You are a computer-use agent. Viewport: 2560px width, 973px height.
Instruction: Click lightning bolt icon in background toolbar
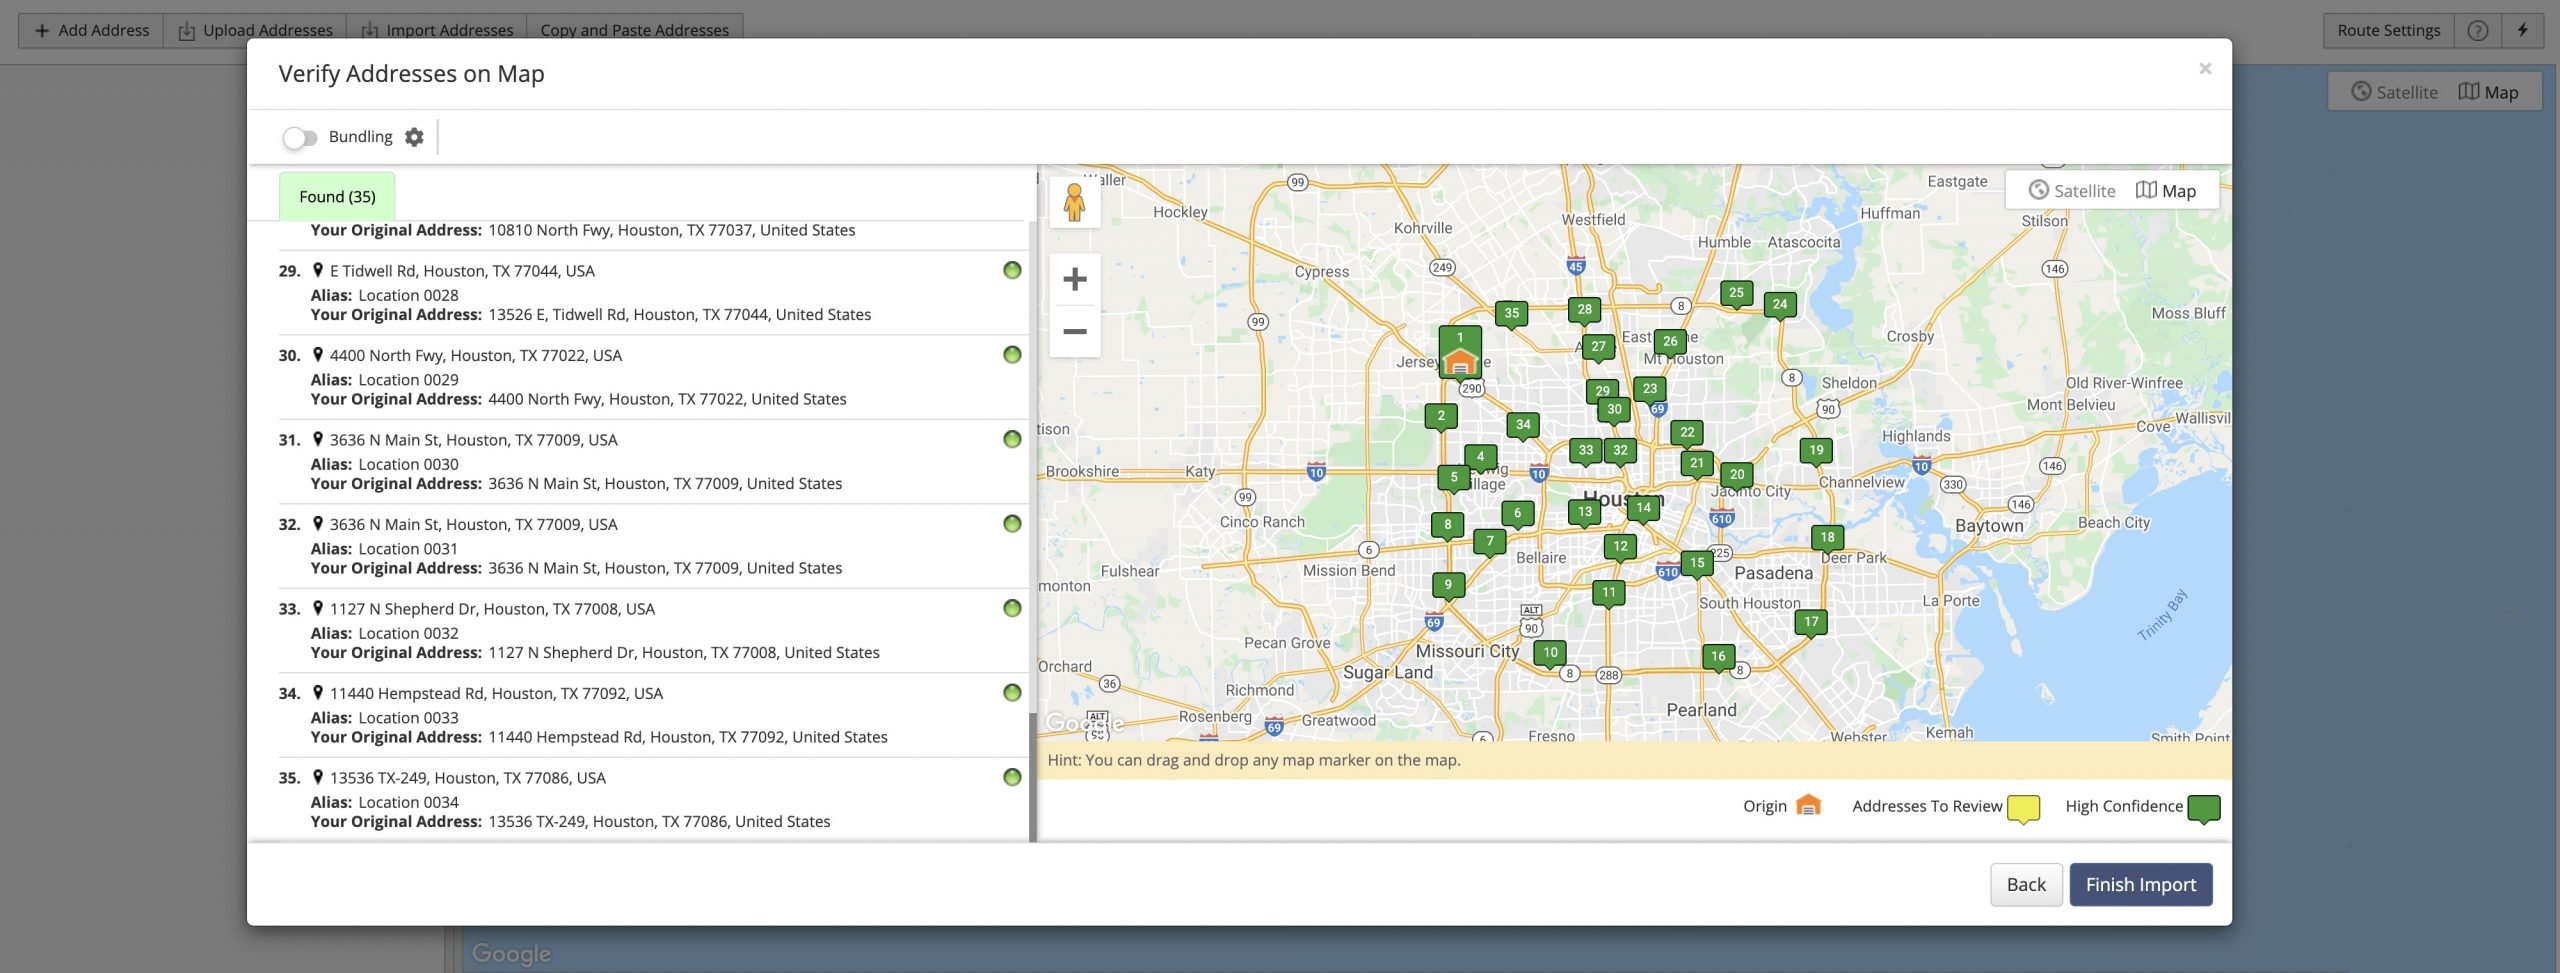[x=2523, y=30]
